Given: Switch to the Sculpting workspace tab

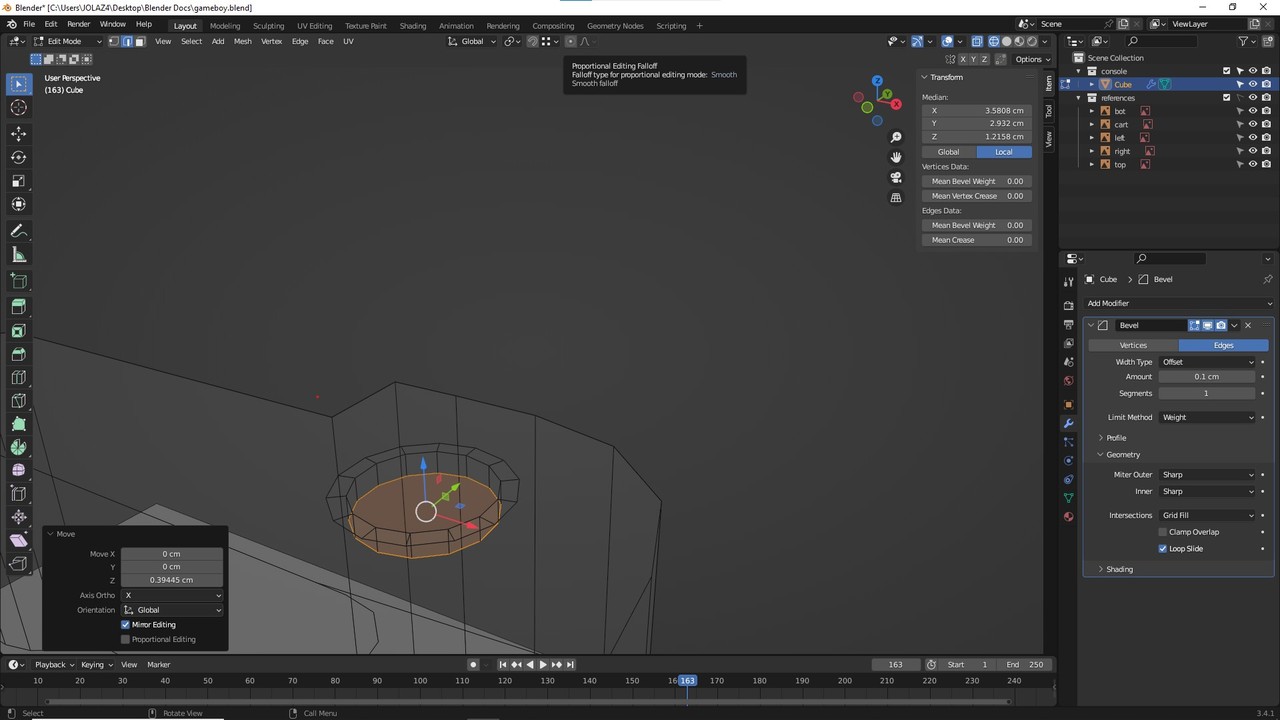Looking at the screenshot, I should 268,25.
